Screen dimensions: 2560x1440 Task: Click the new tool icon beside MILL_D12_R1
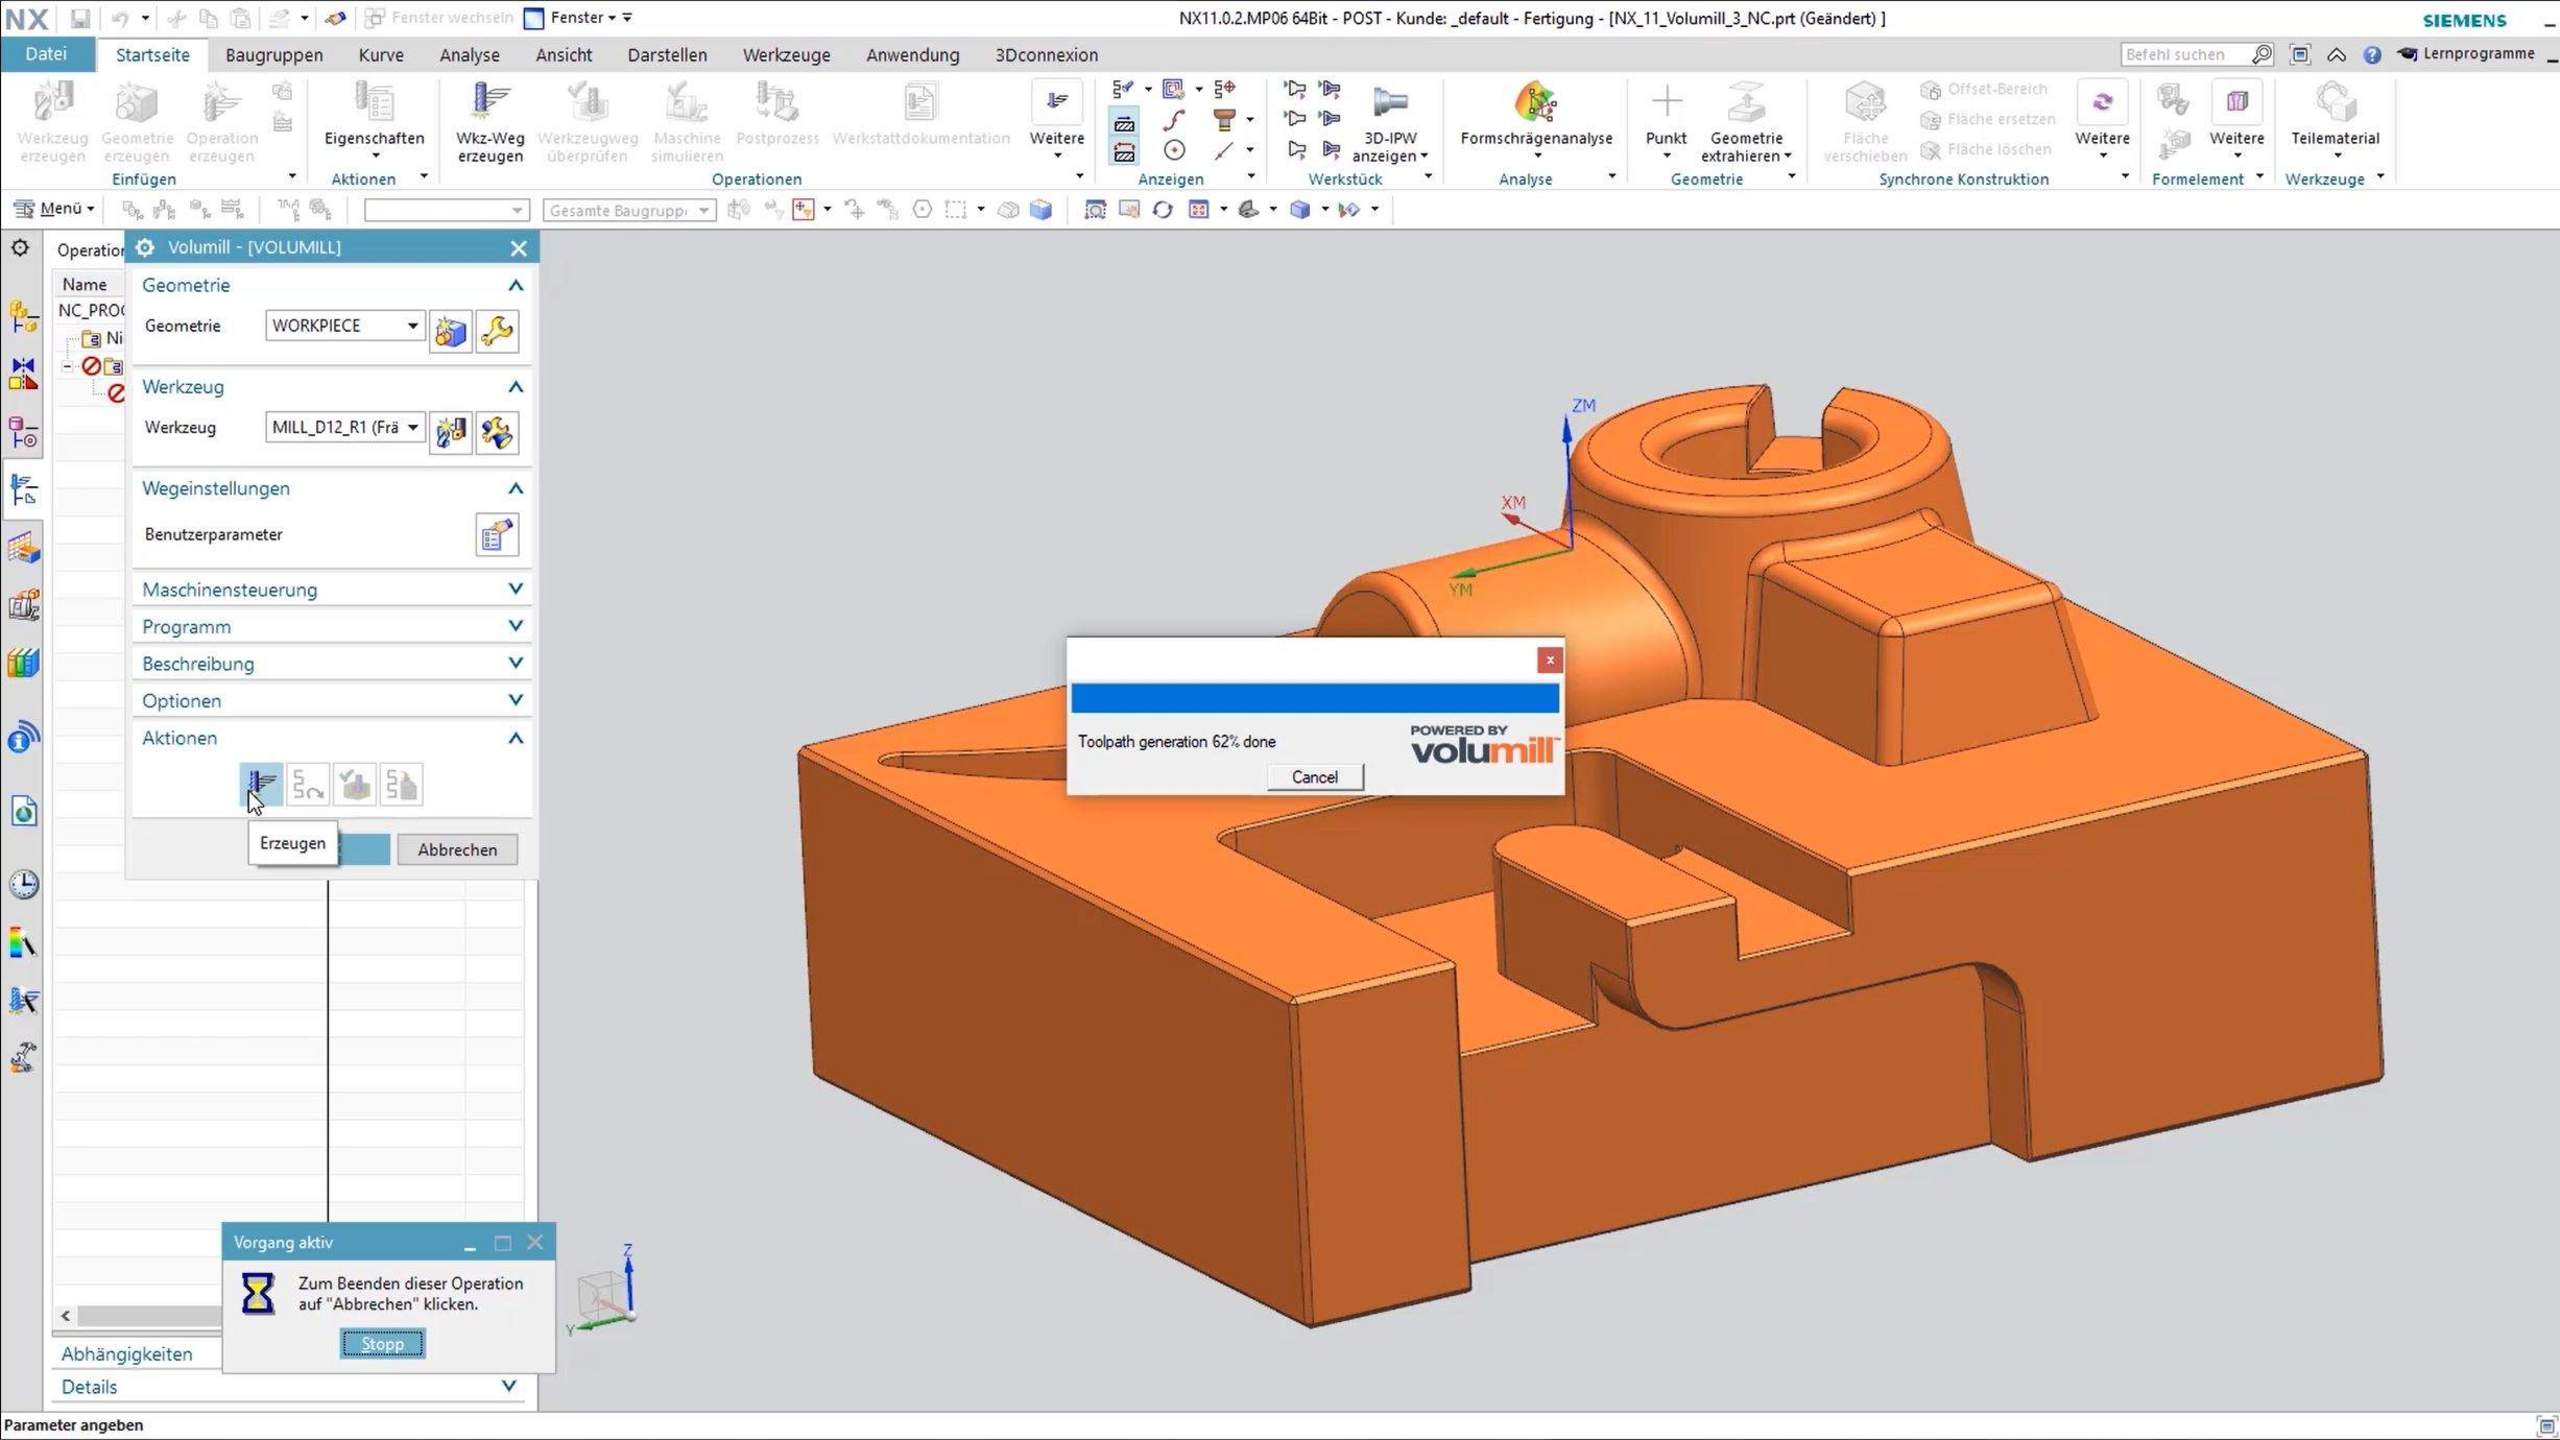pos(451,432)
